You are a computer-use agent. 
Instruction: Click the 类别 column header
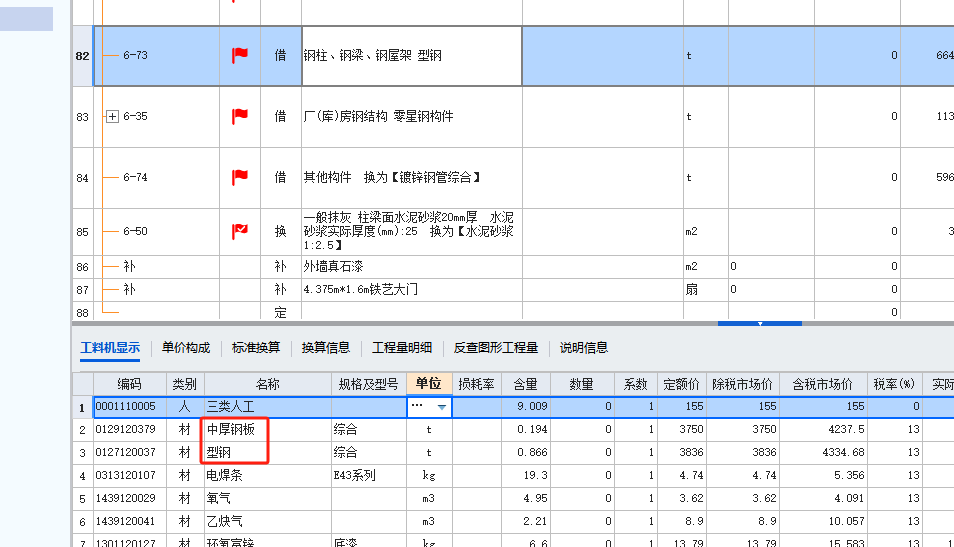pyautogui.click(x=185, y=384)
